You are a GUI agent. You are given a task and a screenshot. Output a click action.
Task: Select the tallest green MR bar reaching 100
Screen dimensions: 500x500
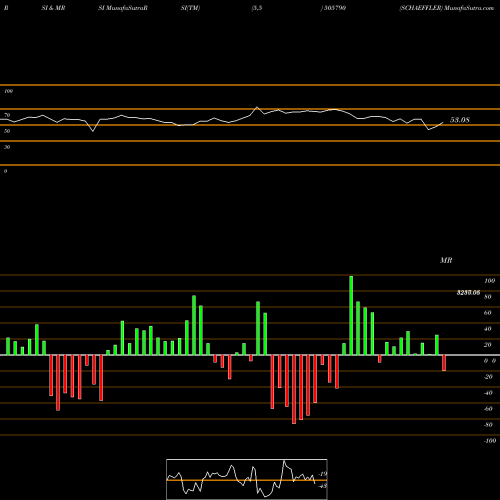[x=351, y=315]
